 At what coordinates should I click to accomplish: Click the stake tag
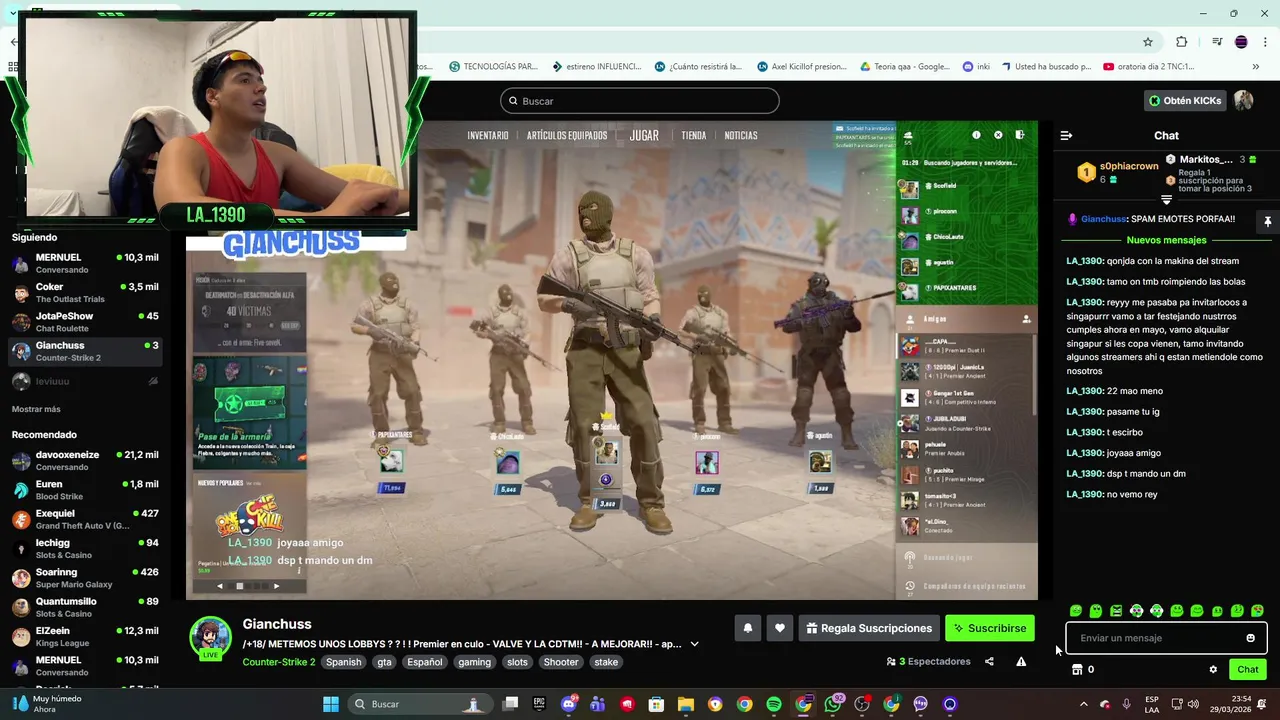606,662
